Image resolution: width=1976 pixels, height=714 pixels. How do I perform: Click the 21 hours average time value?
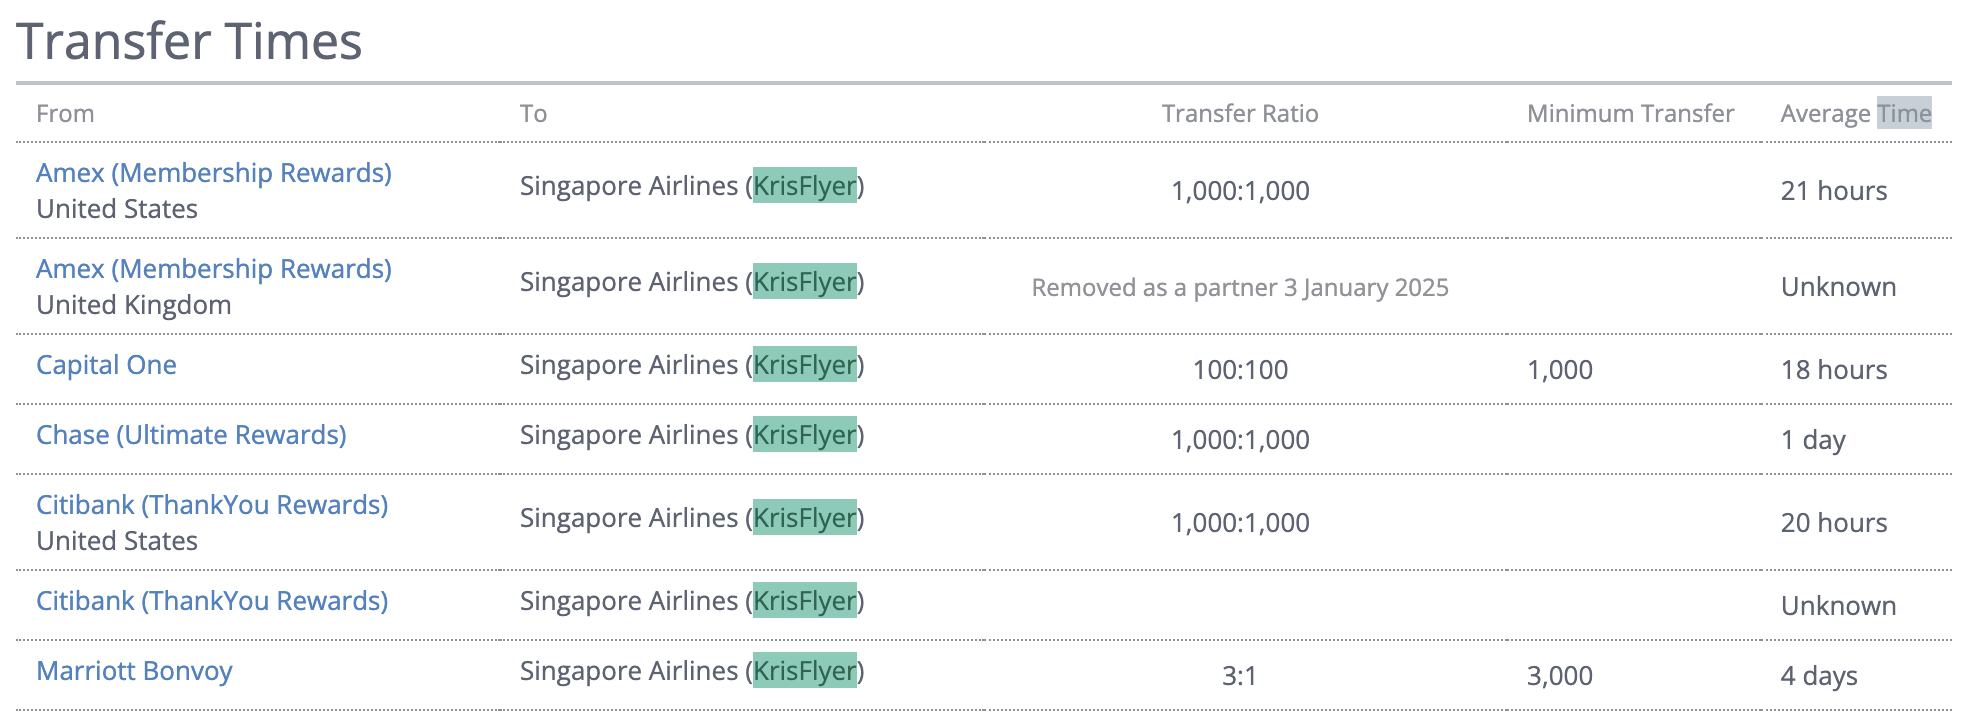pyautogui.click(x=1834, y=191)
